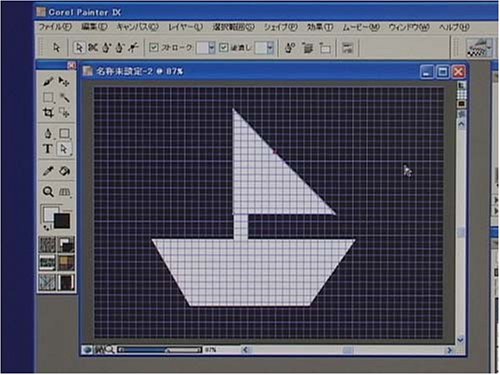The image size is (500, 375).
Task: Open the ムービー (Movie) menu
Action: pyautogui.click(x=361, y=27)
